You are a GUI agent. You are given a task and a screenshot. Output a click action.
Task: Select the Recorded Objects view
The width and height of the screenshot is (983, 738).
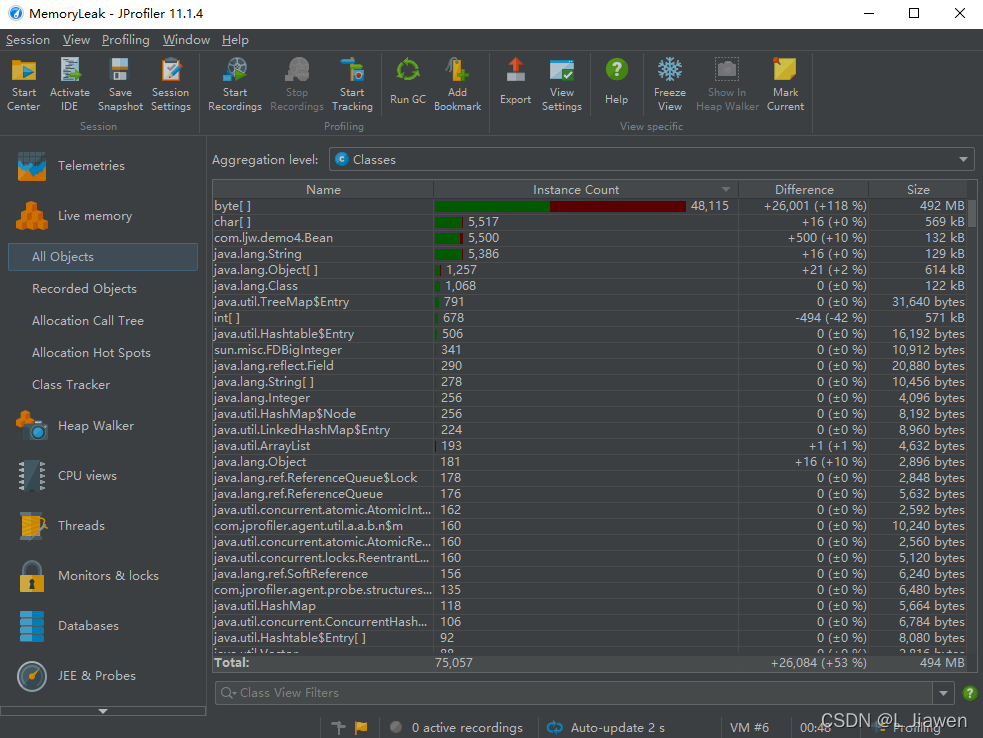[84, 289]
